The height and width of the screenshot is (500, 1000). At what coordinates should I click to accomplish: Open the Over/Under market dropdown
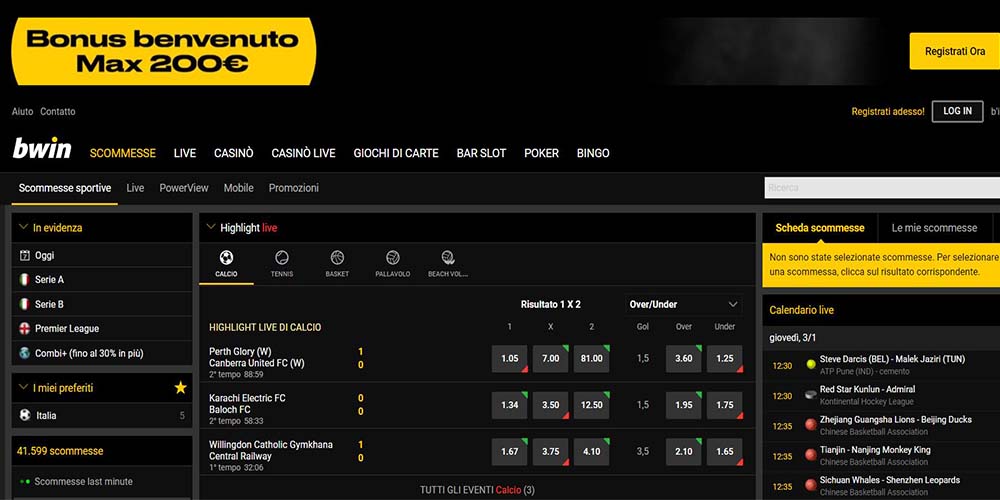point(684,304)
